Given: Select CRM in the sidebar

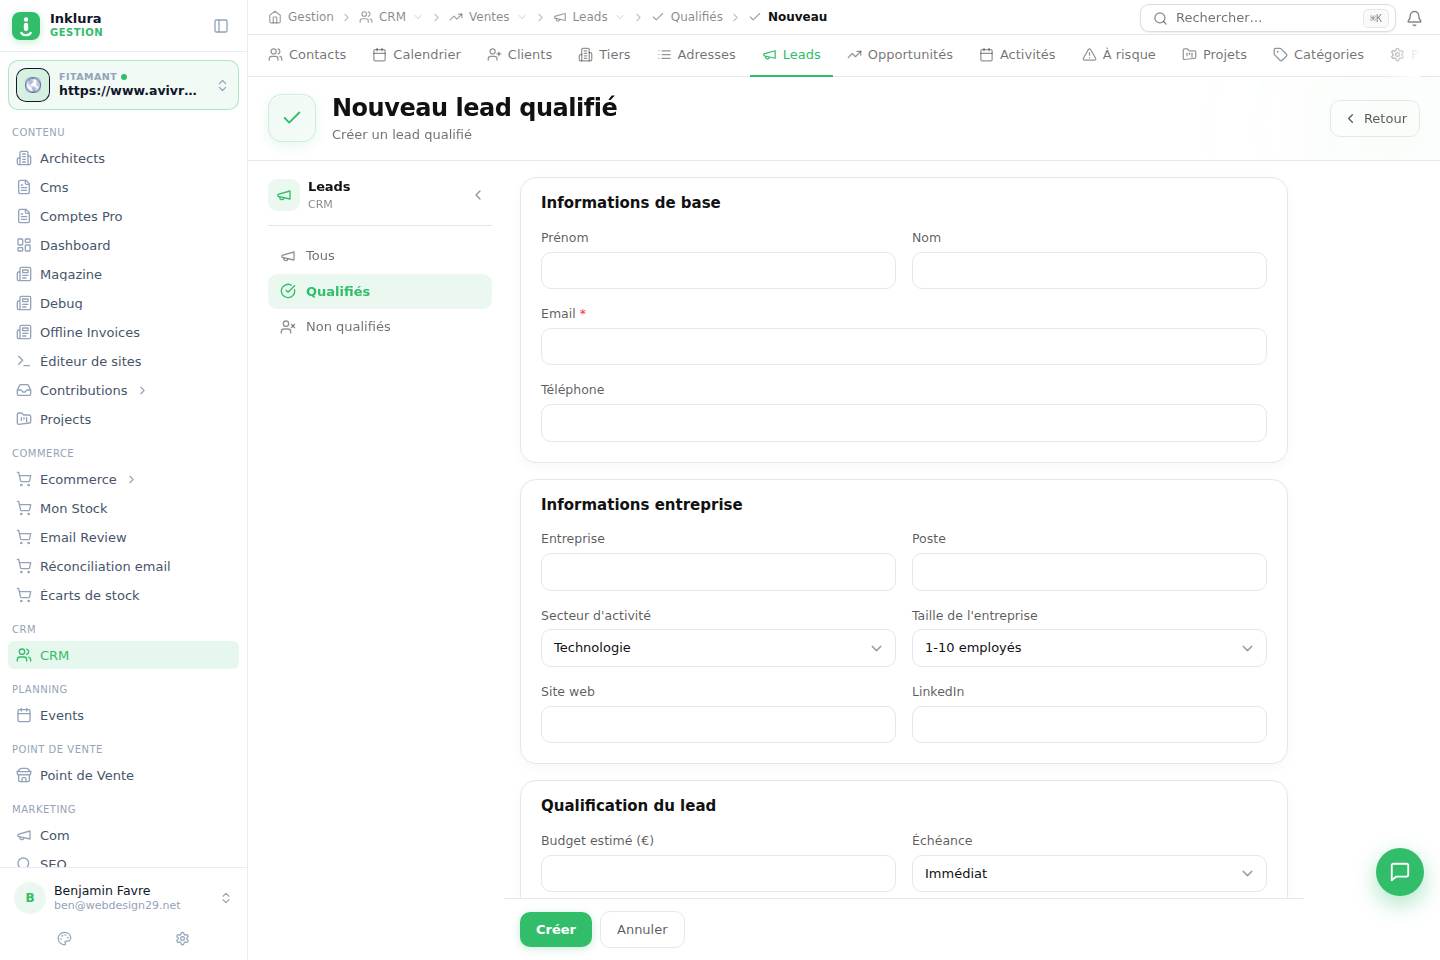Looking at the screenshot, I should [x=124, y=655].
